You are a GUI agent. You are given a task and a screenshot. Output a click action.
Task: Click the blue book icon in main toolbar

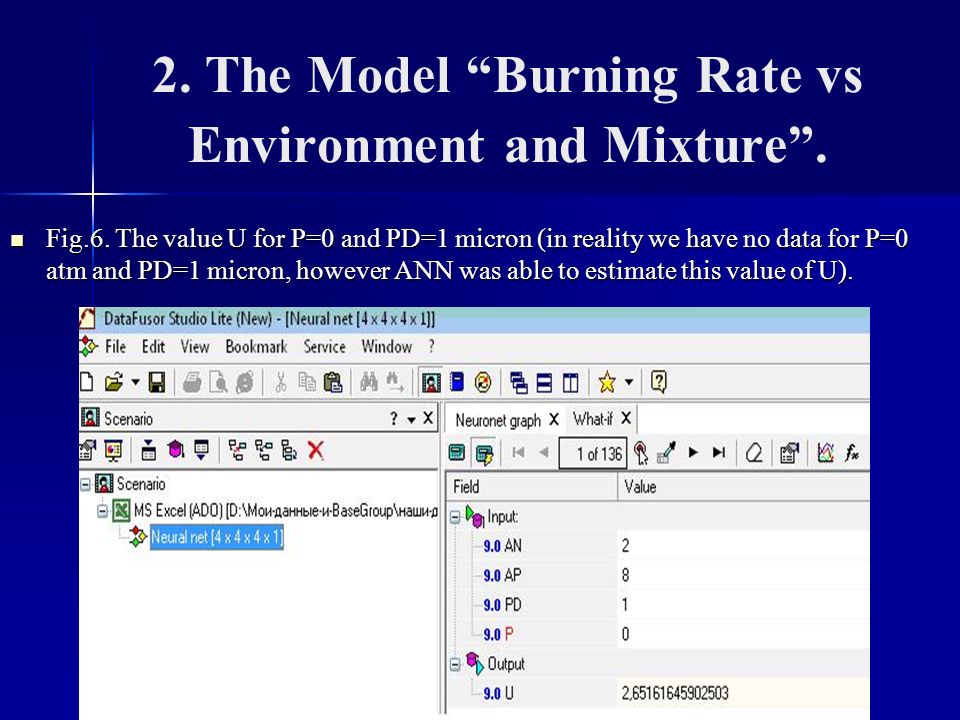click(x=457, y=383)
